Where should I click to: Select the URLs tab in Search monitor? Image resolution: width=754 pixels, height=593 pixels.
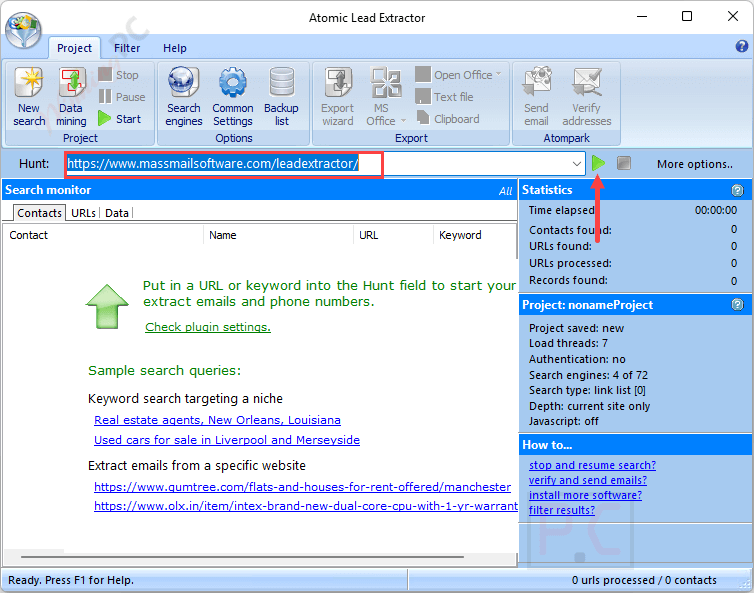click(x=83, y=213)
